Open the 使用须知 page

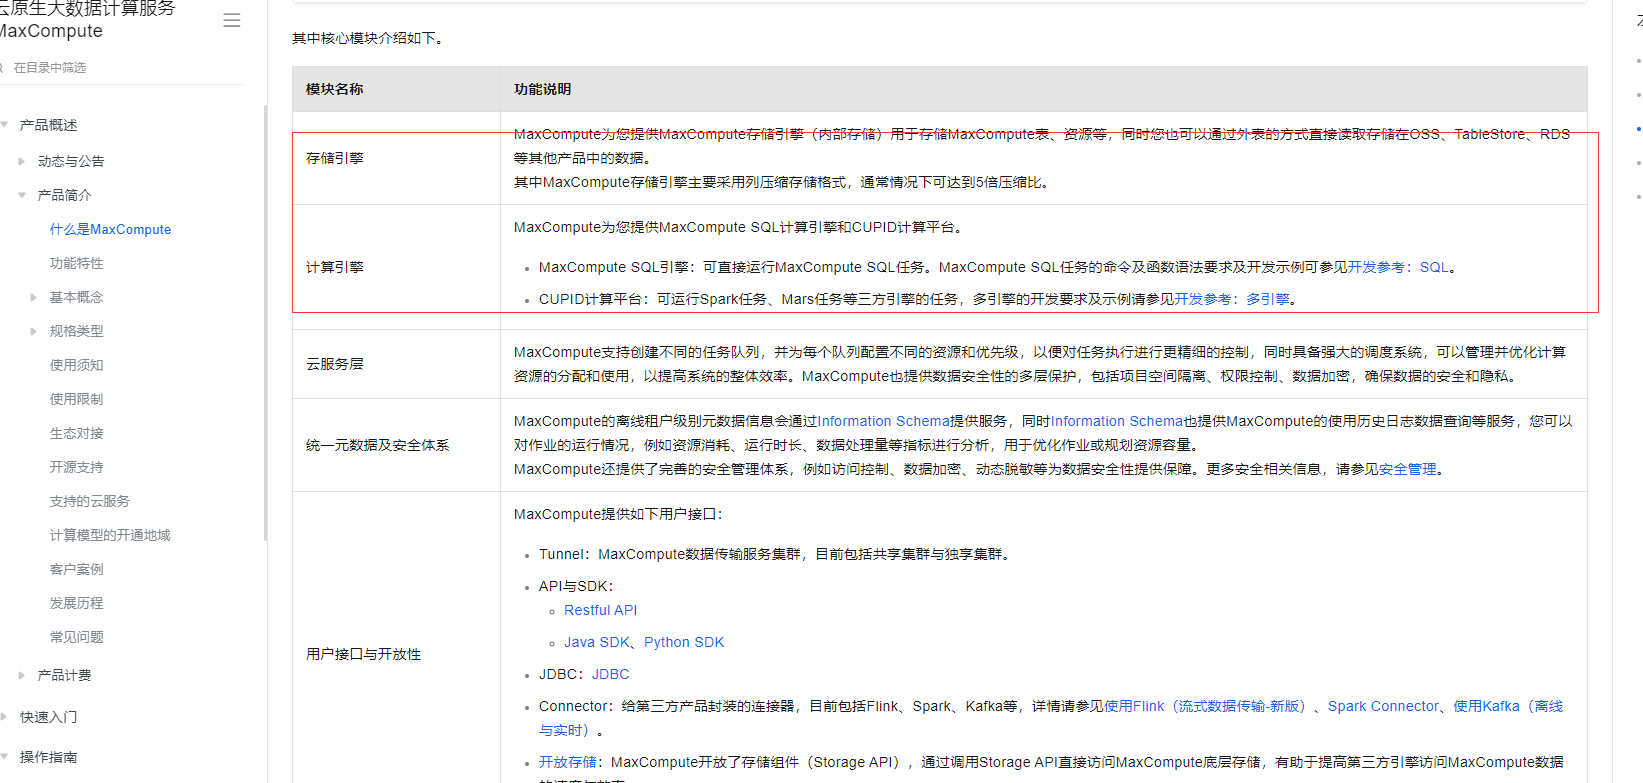(77, 365)
